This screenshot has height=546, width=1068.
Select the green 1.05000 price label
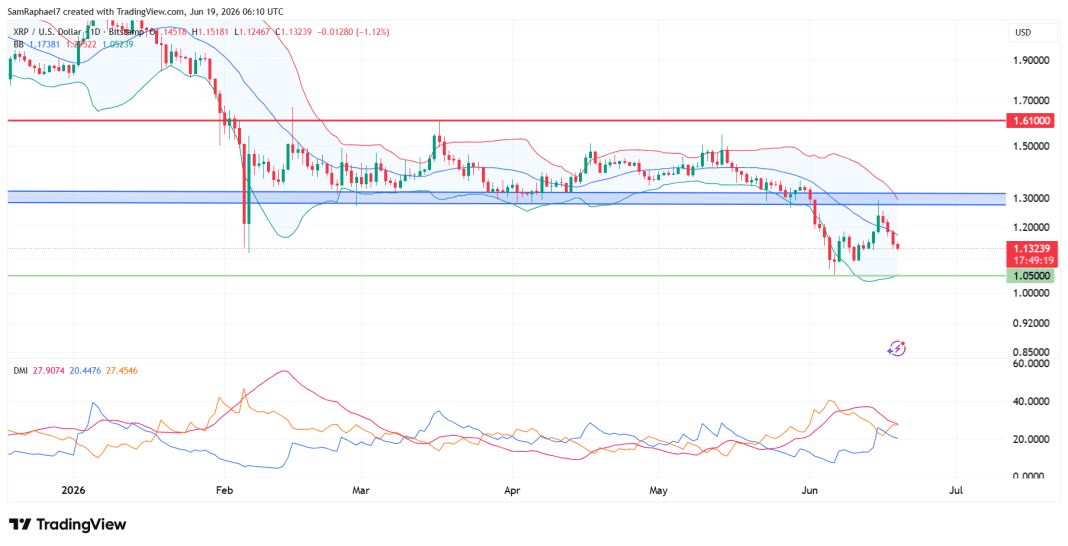pos(1031,276)
